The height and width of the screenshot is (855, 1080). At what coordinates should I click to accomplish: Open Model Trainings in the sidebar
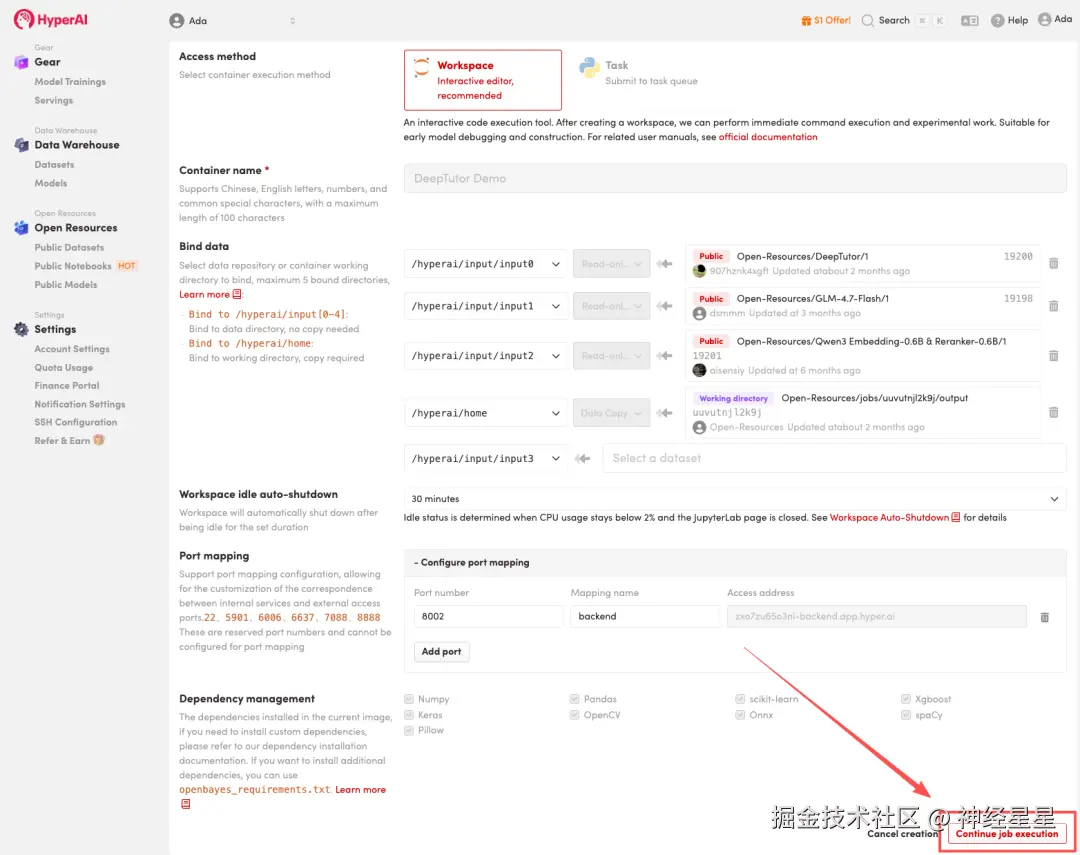(x=70, y=81)
